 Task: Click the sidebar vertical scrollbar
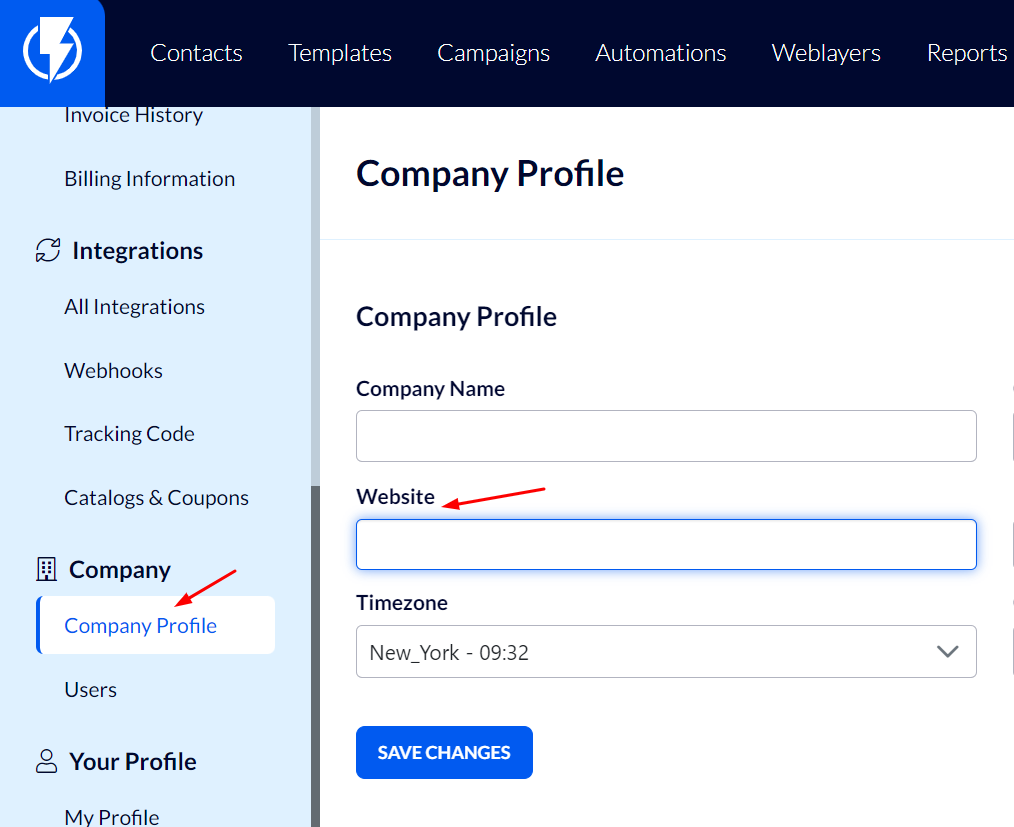[316, 656]
